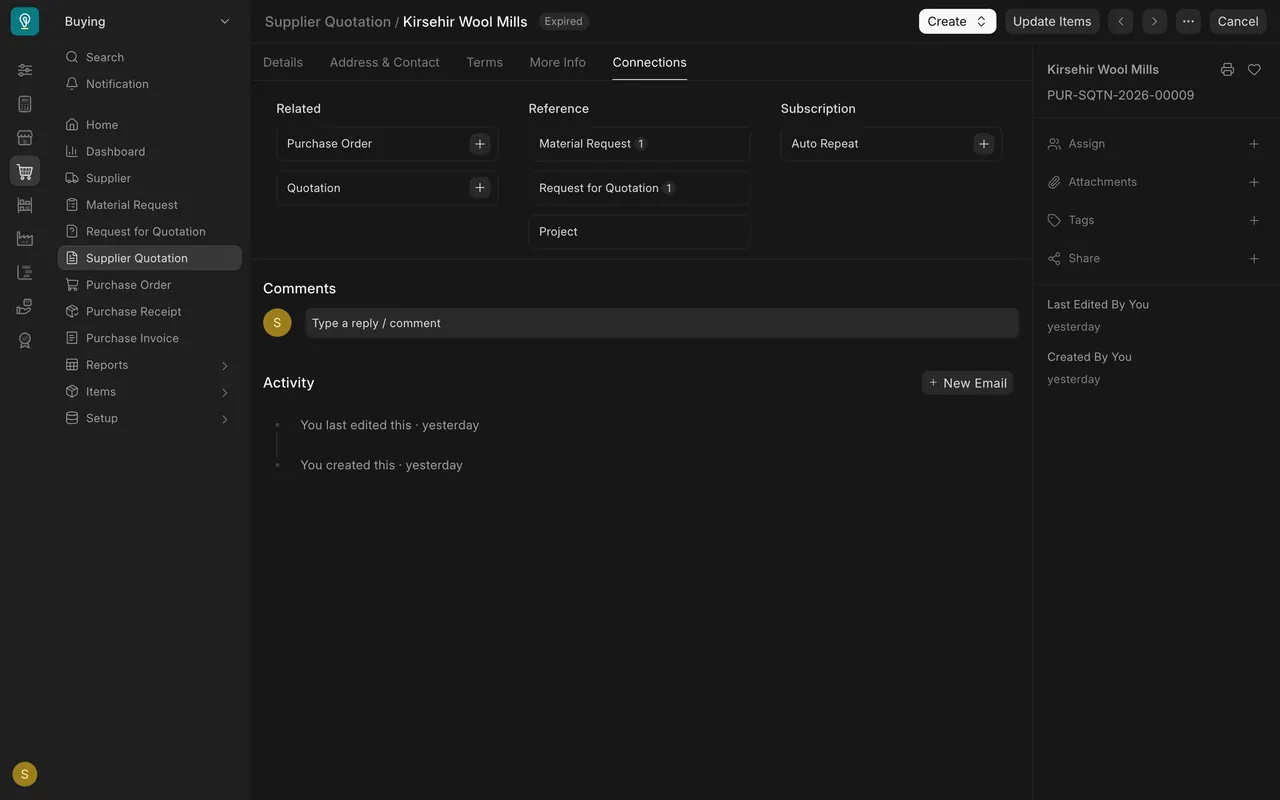
Task: Open the Project connection link
Action: pos(558,232)
